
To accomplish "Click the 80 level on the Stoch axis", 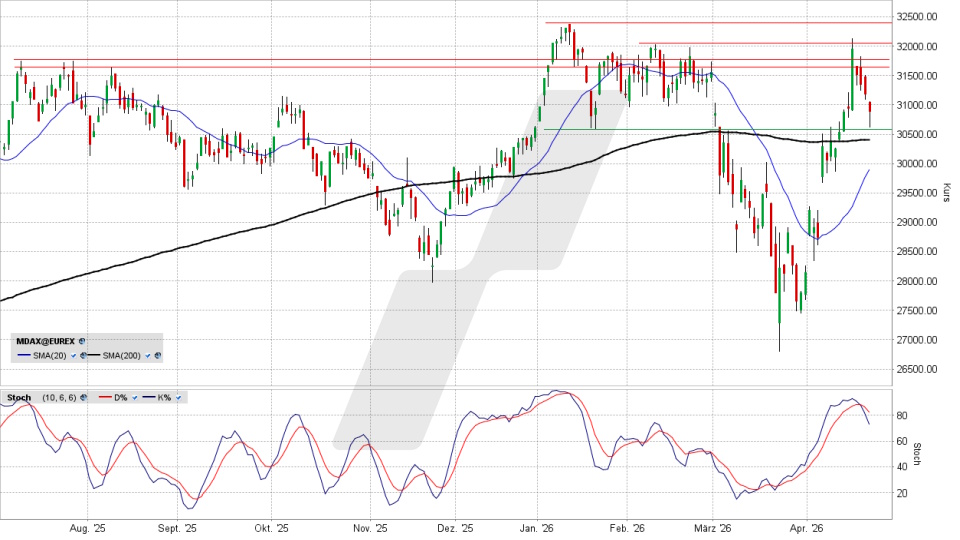I will (902, 416).
